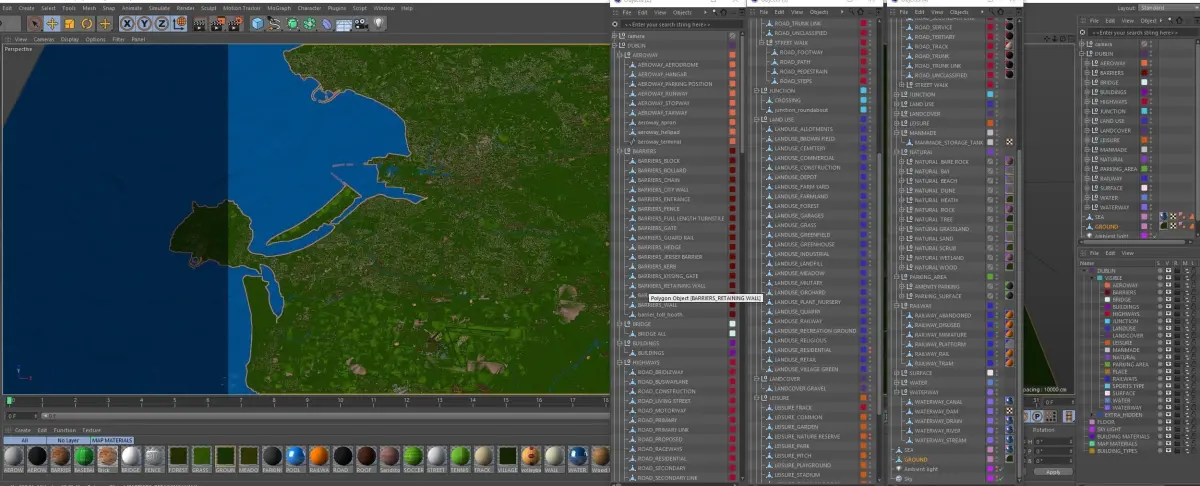Toggle solo on the SPORTS TYPE layer
The height and width of the screenshot is (486, 1200).
pyautogui.click(x=1160, y=386)
